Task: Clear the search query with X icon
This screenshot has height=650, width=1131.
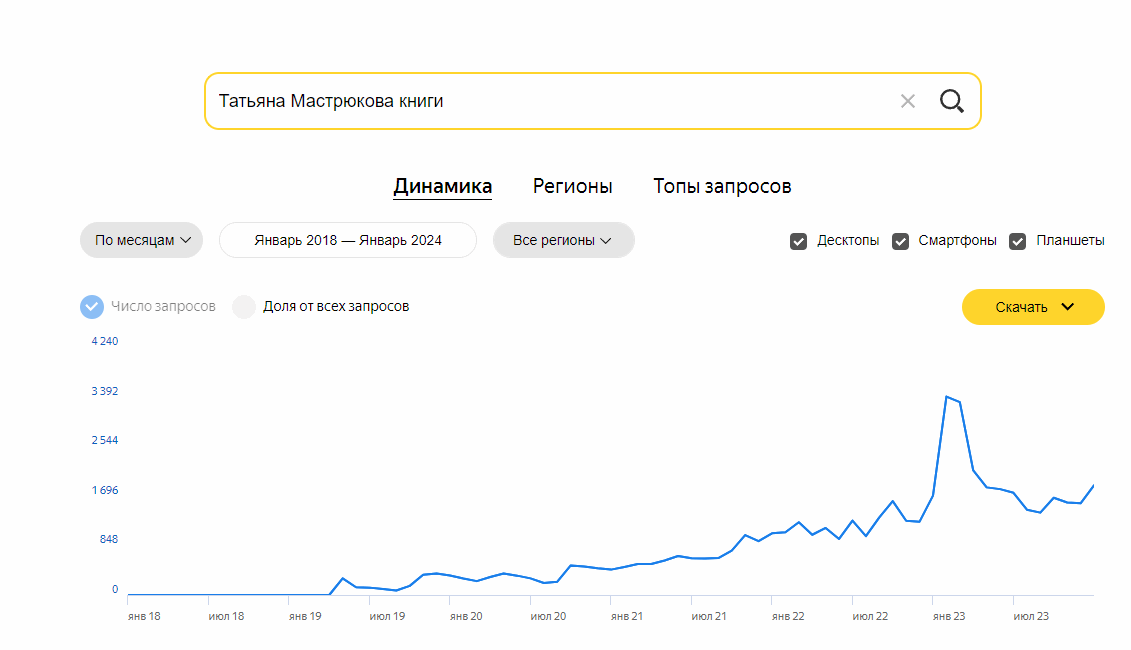Action: [x=908, y=101]
